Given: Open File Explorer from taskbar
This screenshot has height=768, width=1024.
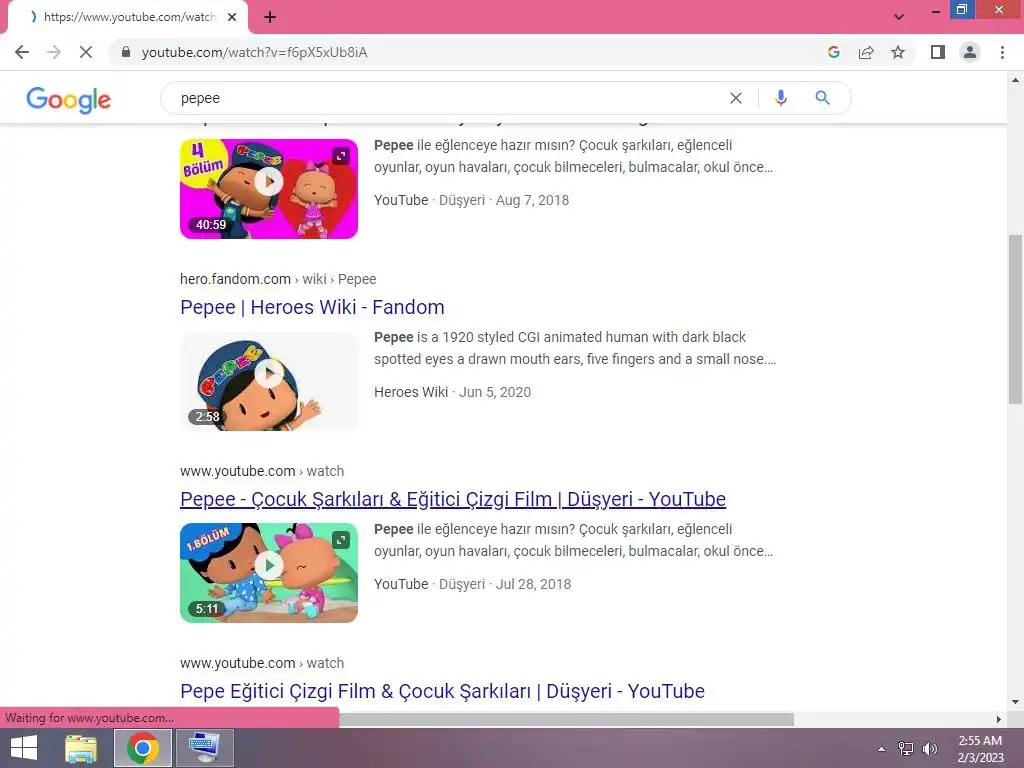Looking at the screenshot, I should 81,748.
